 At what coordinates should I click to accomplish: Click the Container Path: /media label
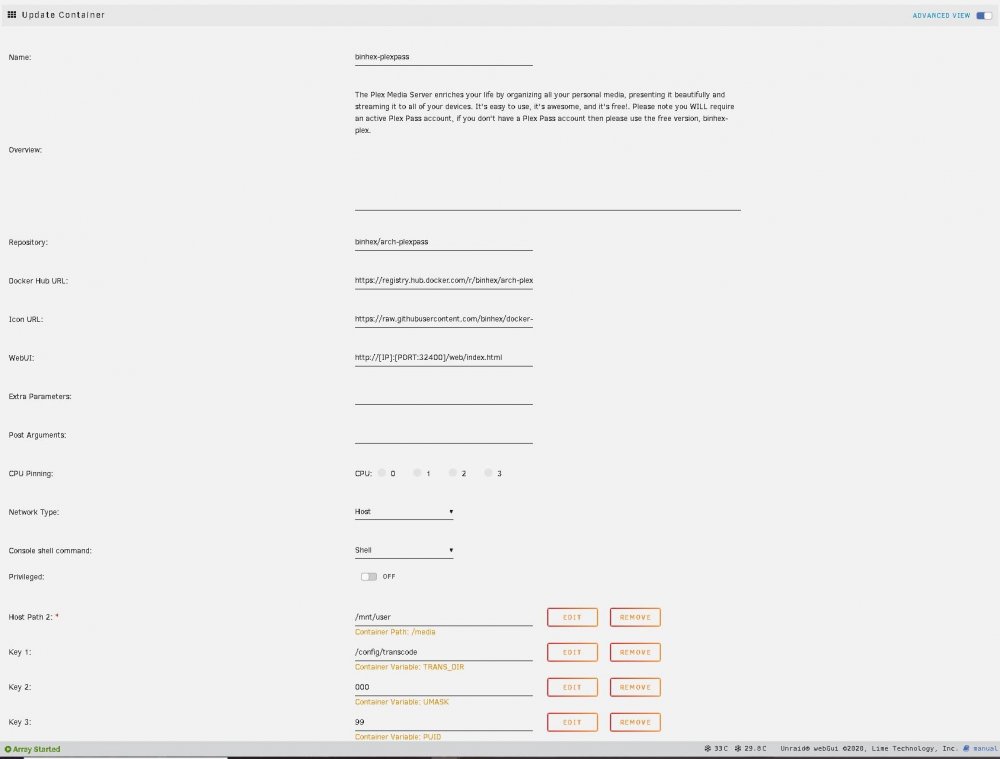pos(395,632)
